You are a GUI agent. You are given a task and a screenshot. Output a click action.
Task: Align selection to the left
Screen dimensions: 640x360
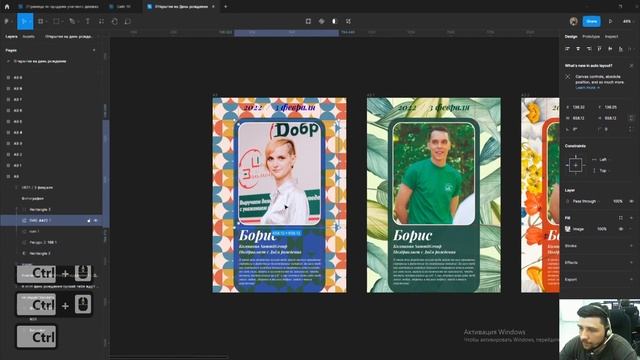(567, 49)
